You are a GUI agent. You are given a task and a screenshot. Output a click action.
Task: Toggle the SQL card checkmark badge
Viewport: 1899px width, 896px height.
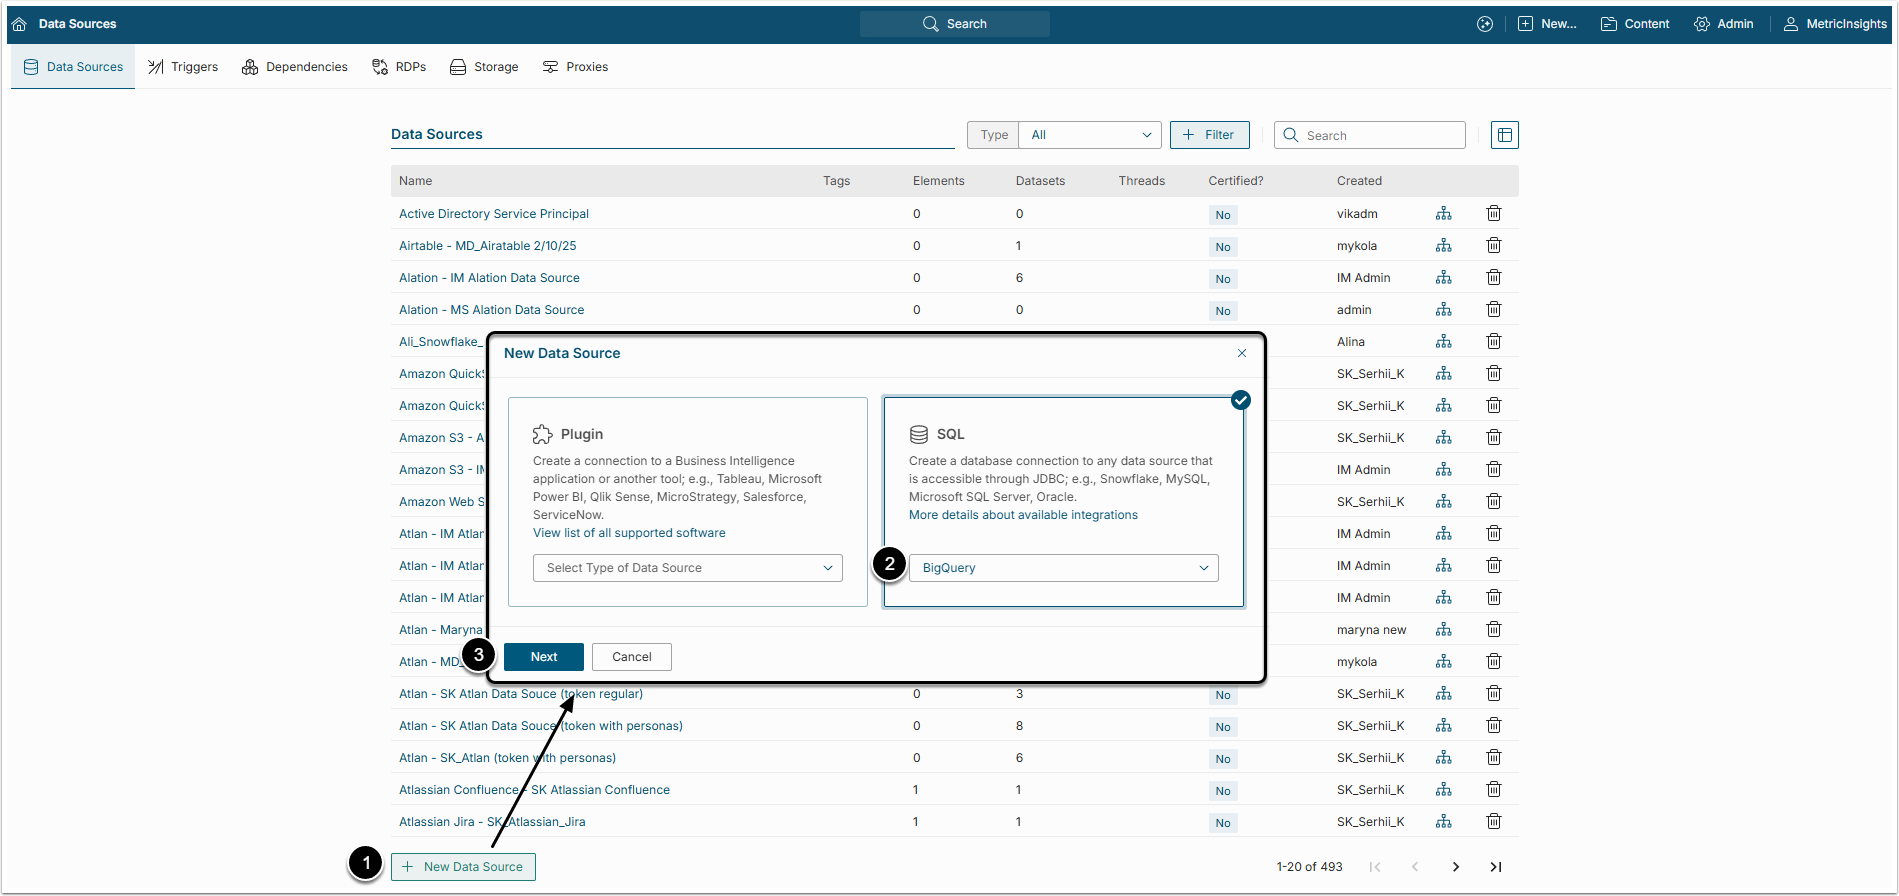tap(1241, 400)
